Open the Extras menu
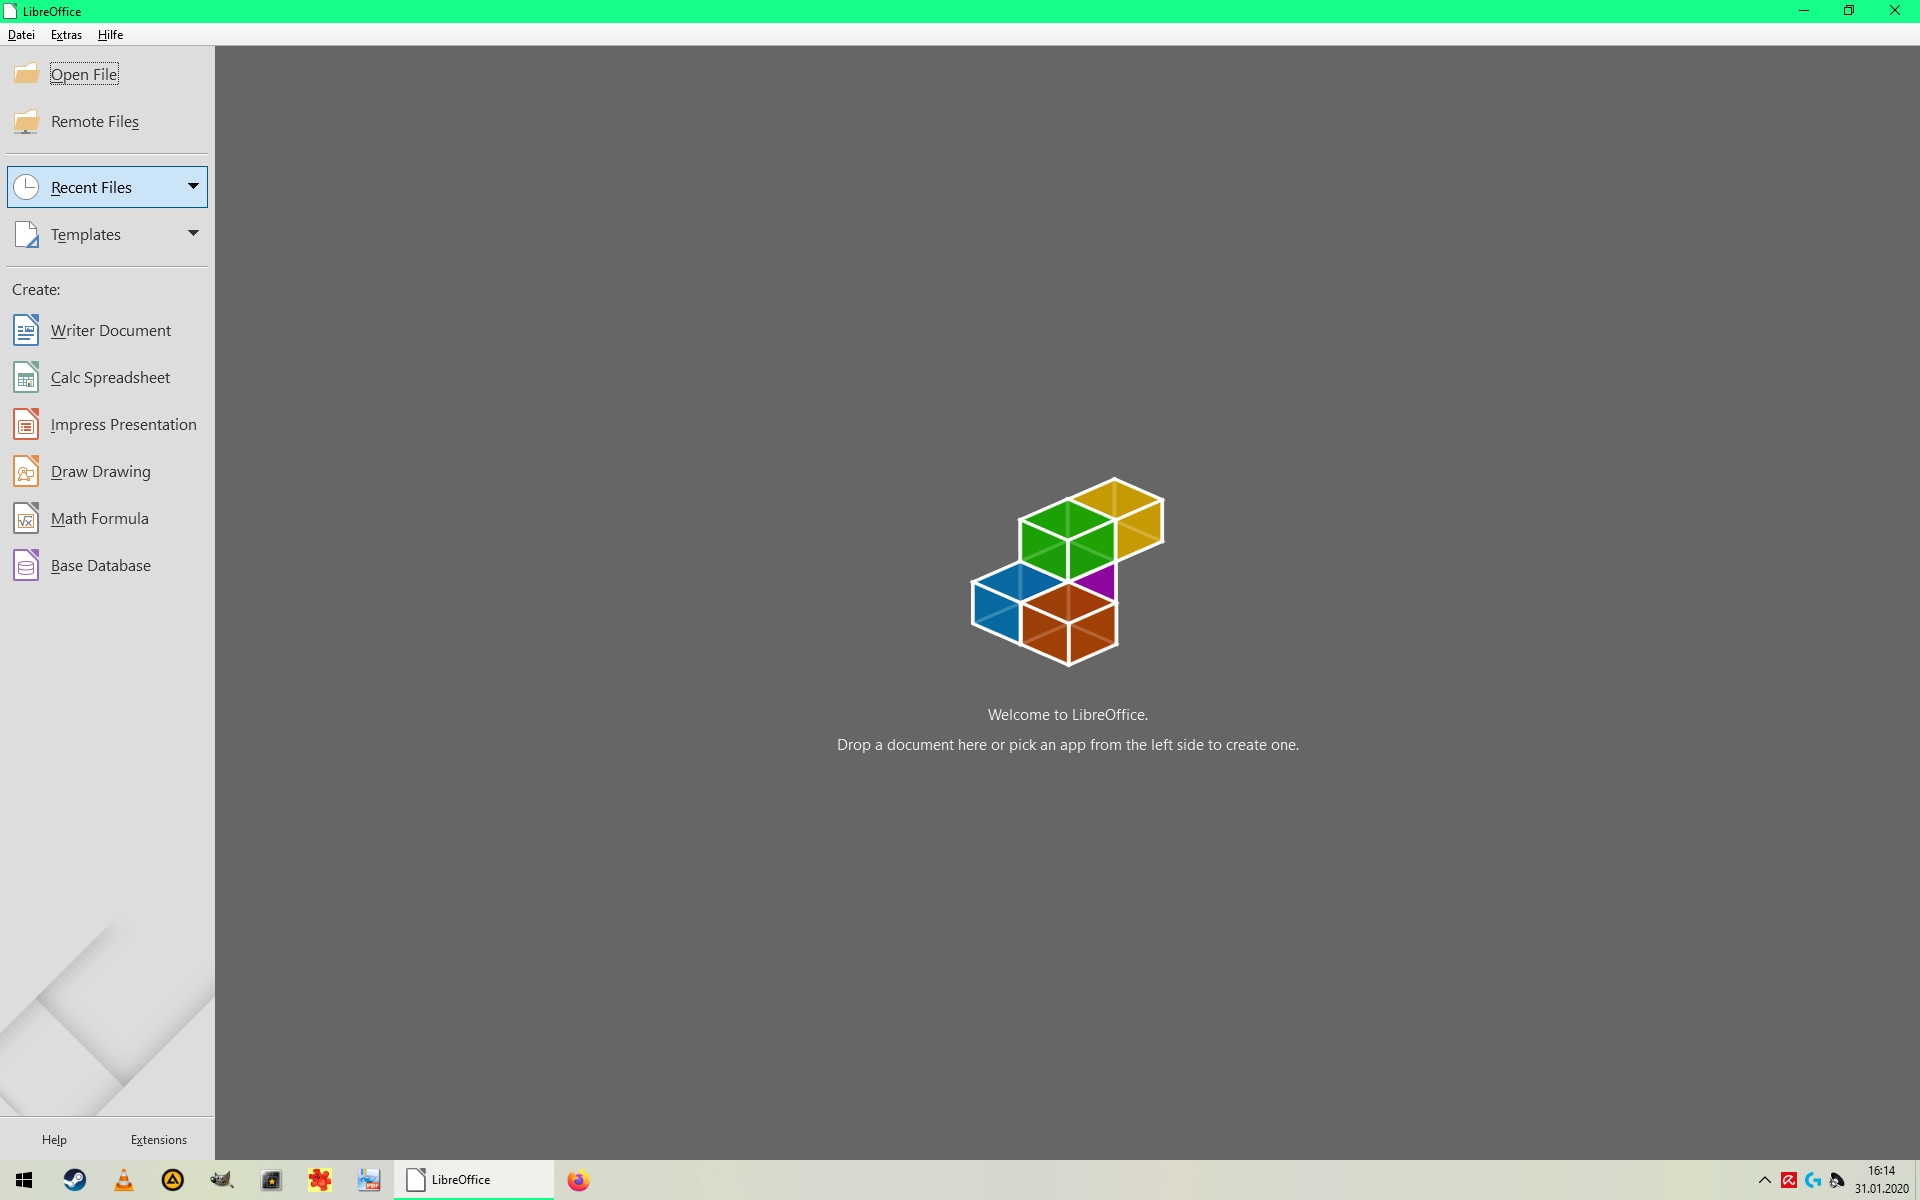Image resolution: width=1920 pixels, height=1200 pixels. click(x=66, y=34)
